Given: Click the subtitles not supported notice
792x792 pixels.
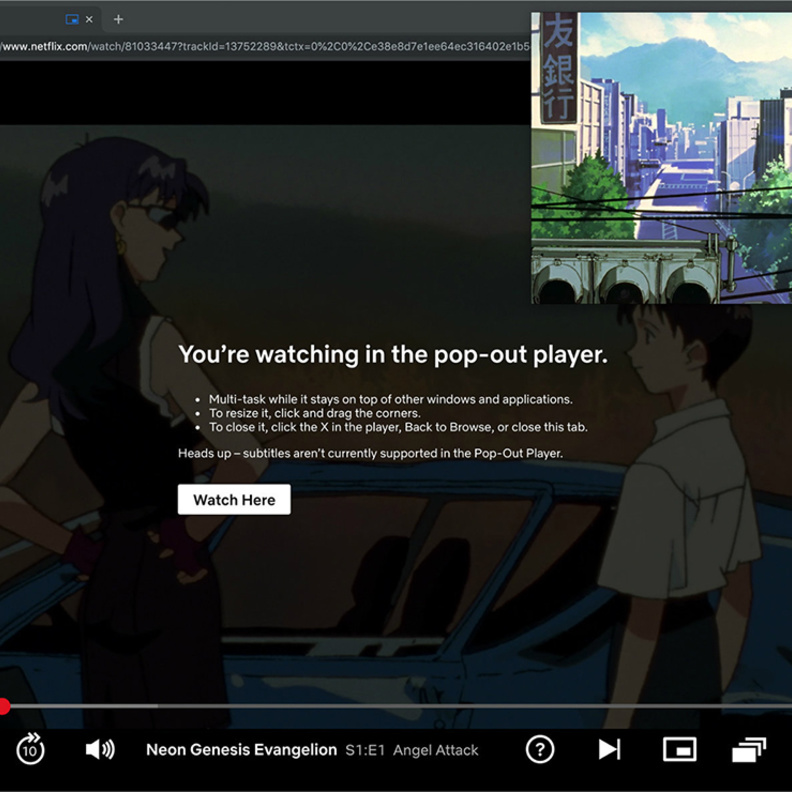Looking at the screenshot, I should tap(370, 453).
